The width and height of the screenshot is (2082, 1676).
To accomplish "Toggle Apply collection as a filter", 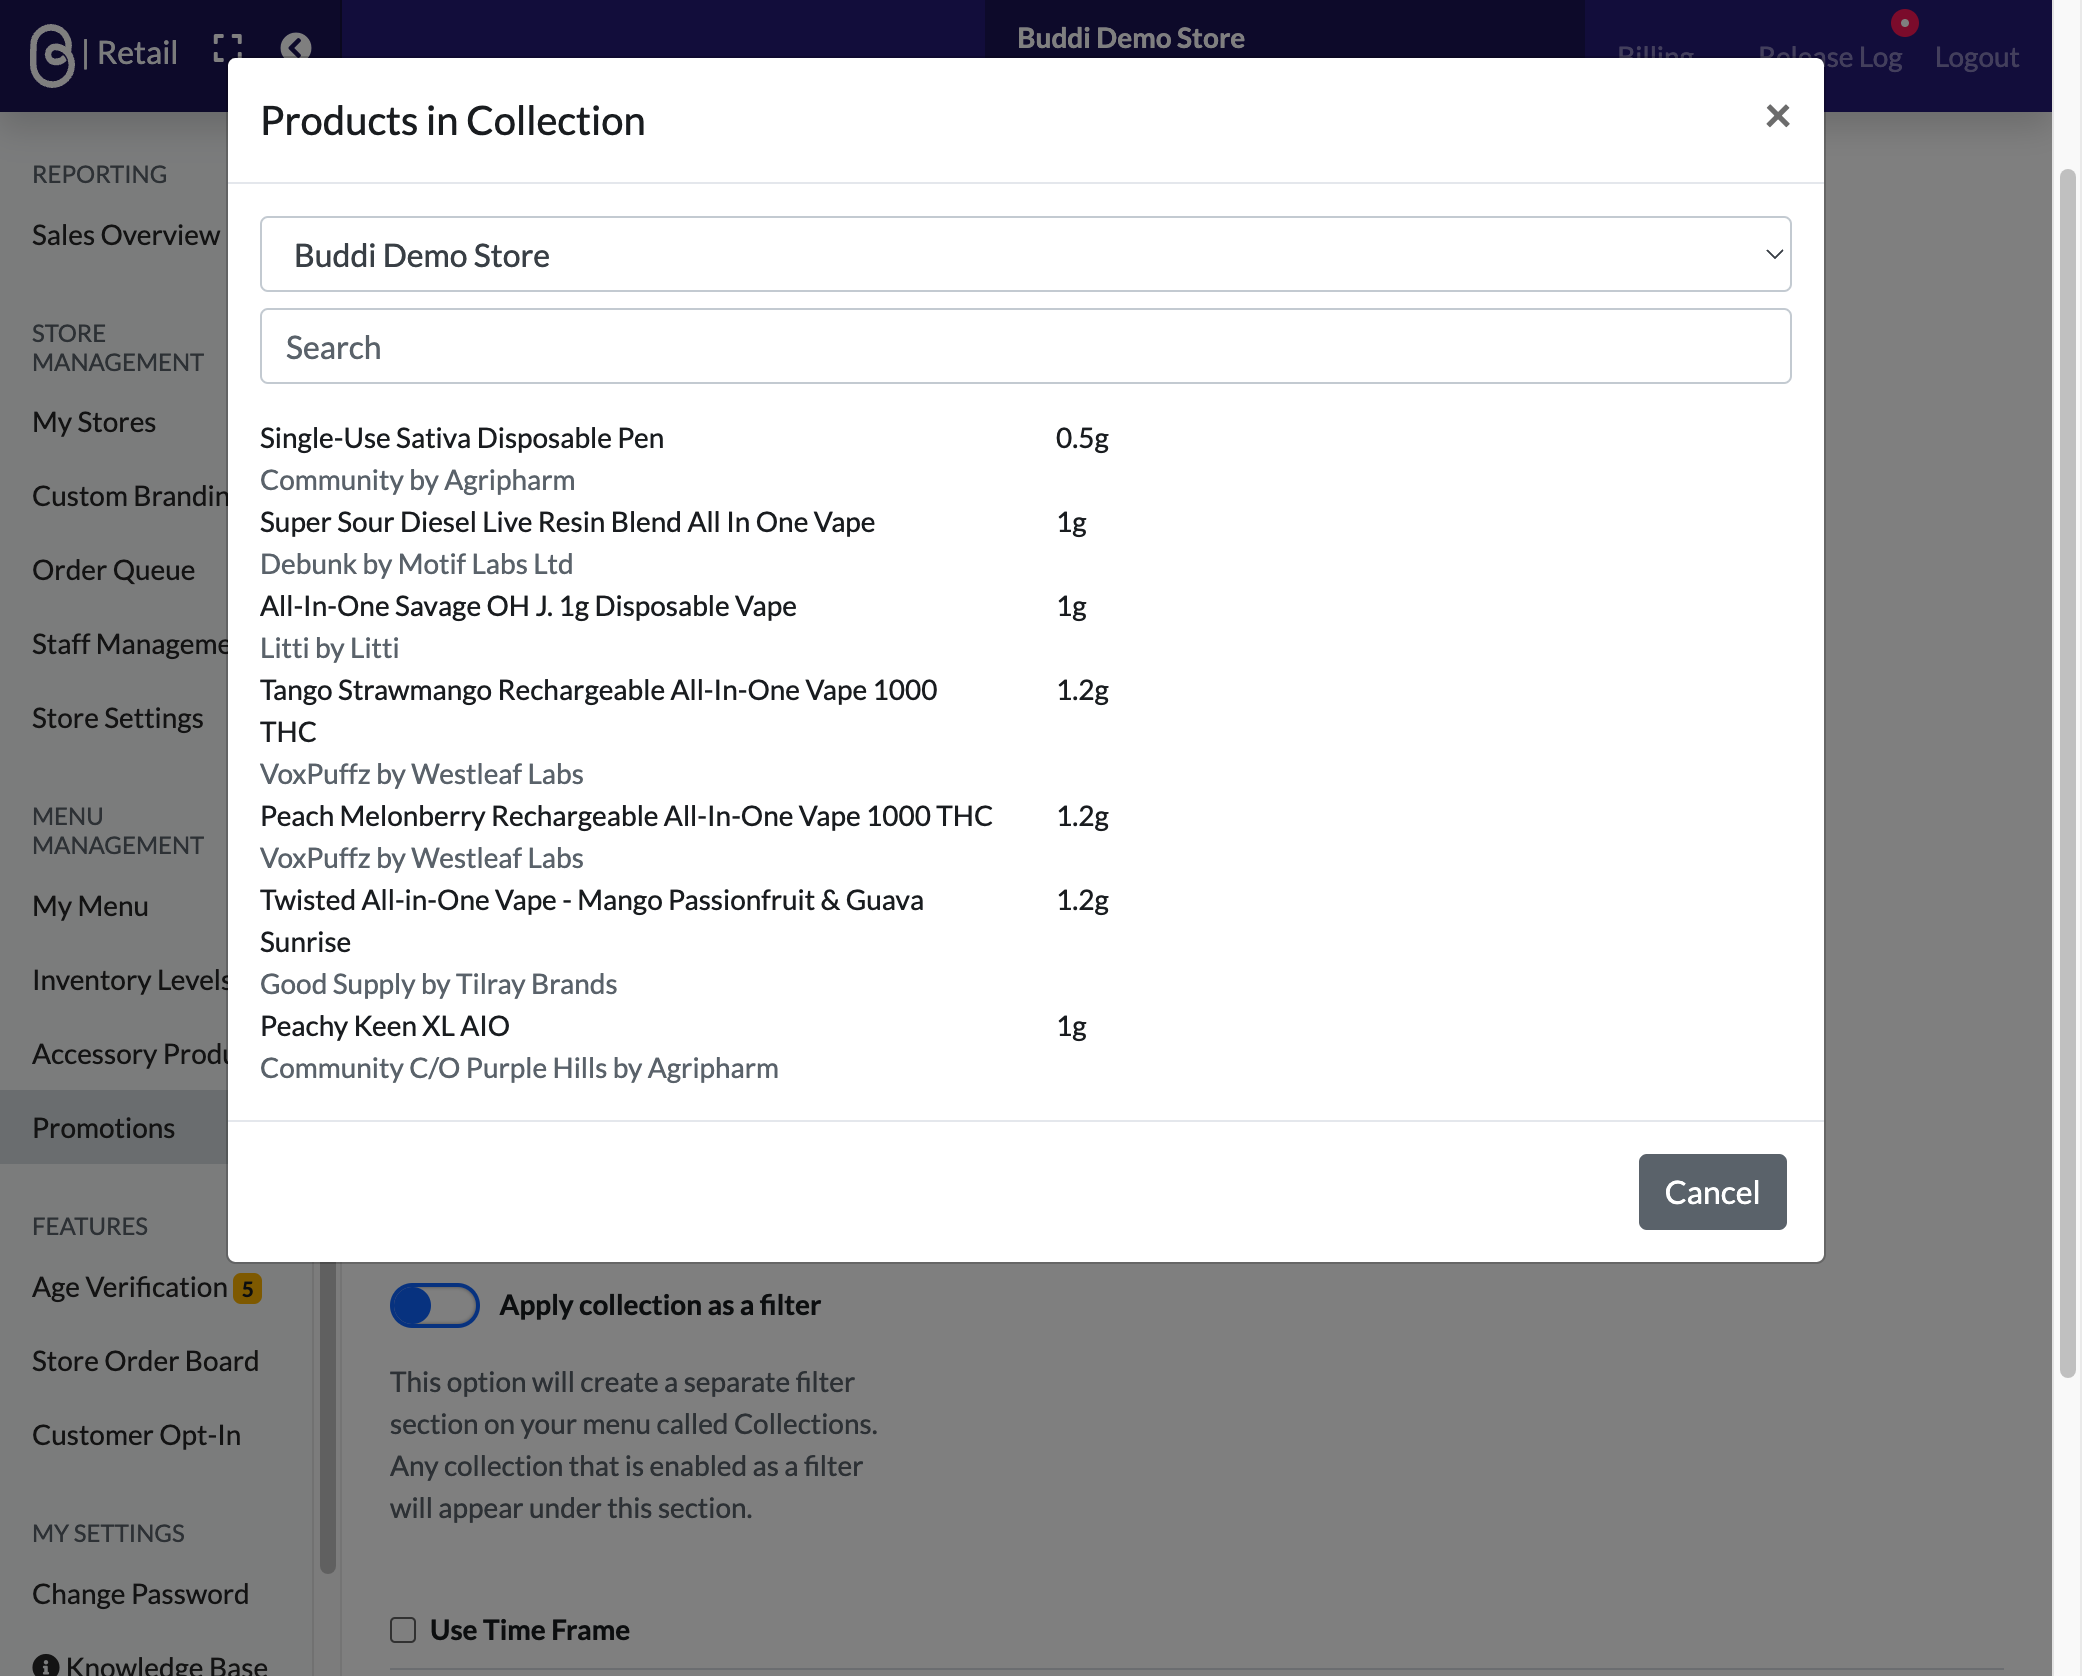I will (x=434, y=1305).
